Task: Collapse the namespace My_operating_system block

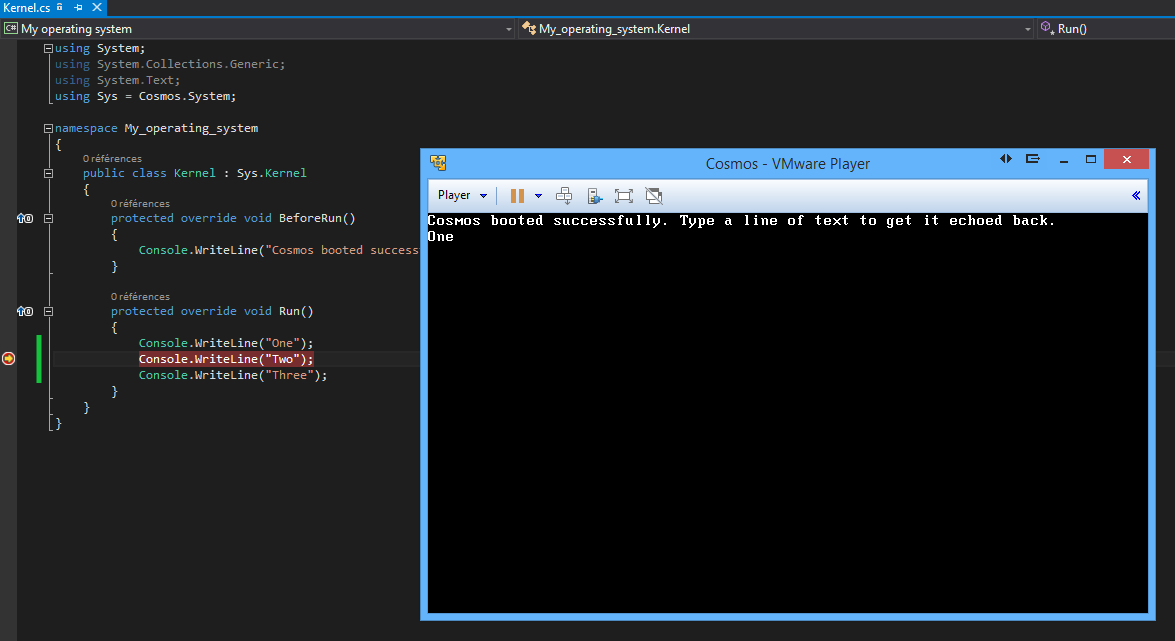Action: [x=49, y=128]
